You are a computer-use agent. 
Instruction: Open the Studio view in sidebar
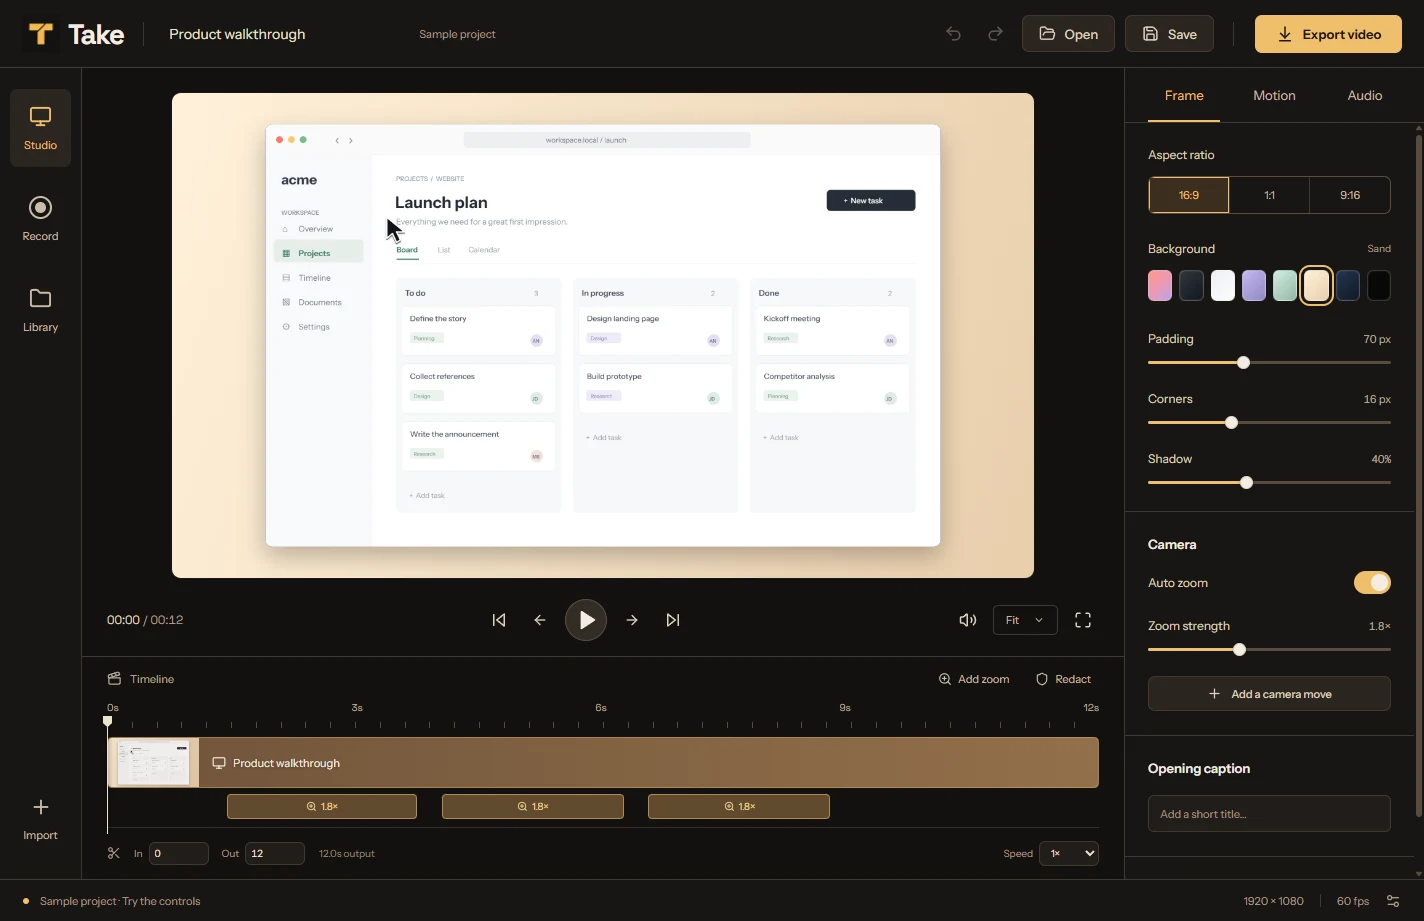[x=40, y=128]
